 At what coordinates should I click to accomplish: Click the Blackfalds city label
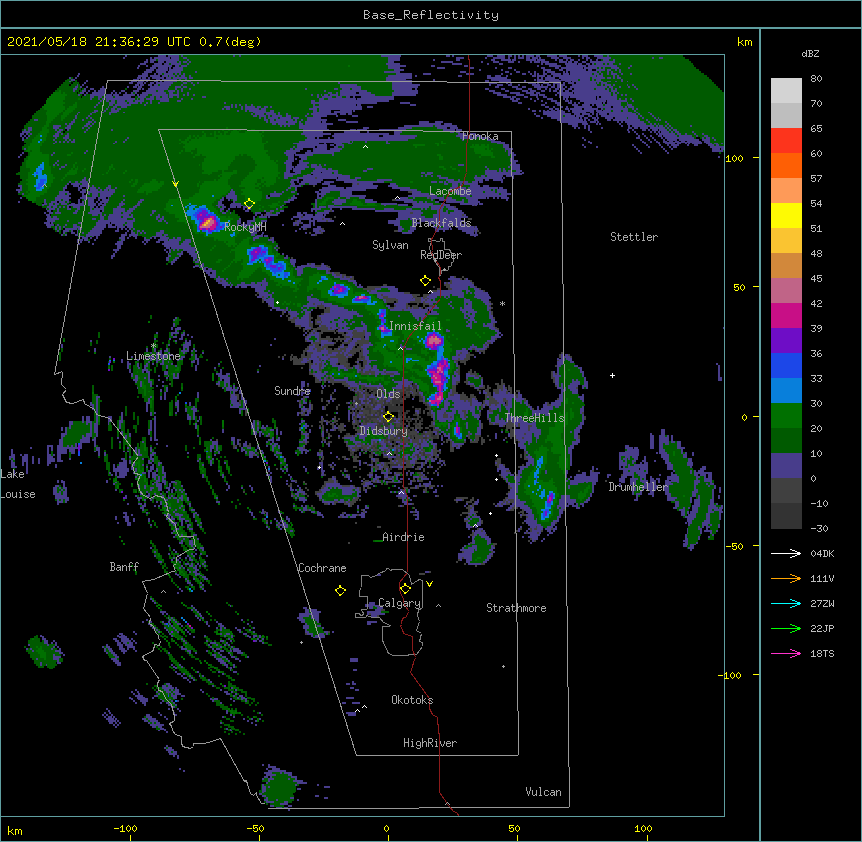coord(441,223)
